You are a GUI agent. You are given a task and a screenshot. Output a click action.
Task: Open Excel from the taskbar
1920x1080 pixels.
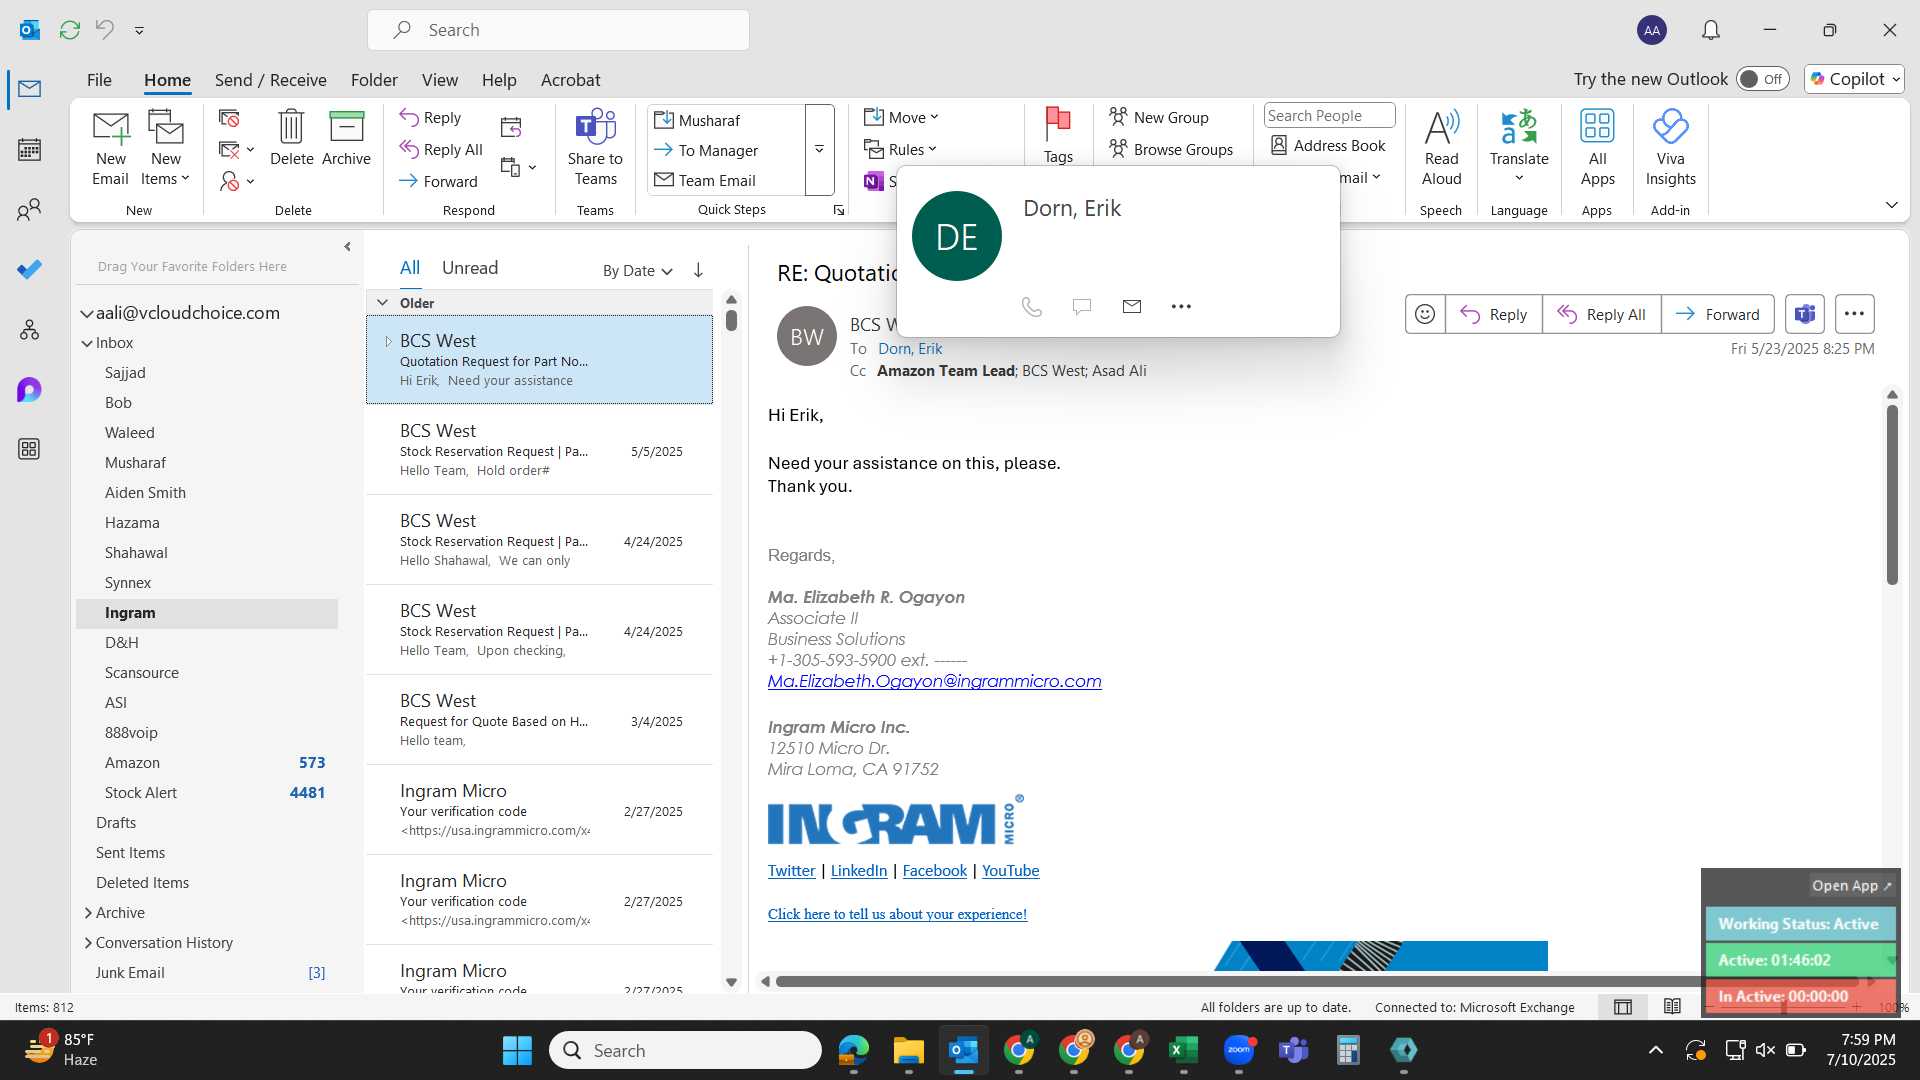tap(1183, 1050)
